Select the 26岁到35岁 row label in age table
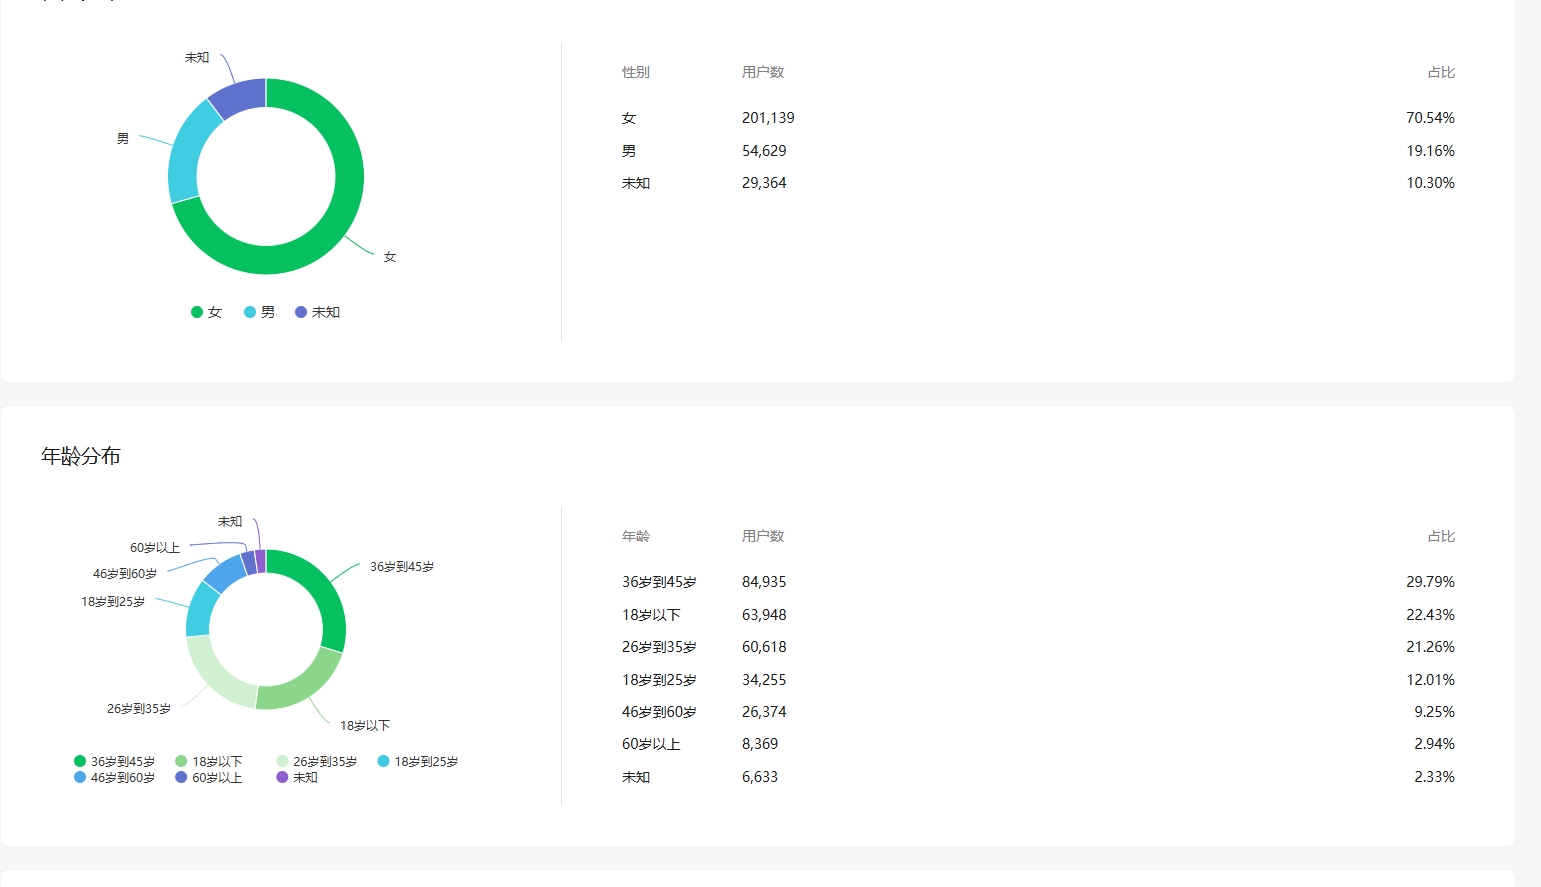1541x887 pixels. click(x=659, y=647)
